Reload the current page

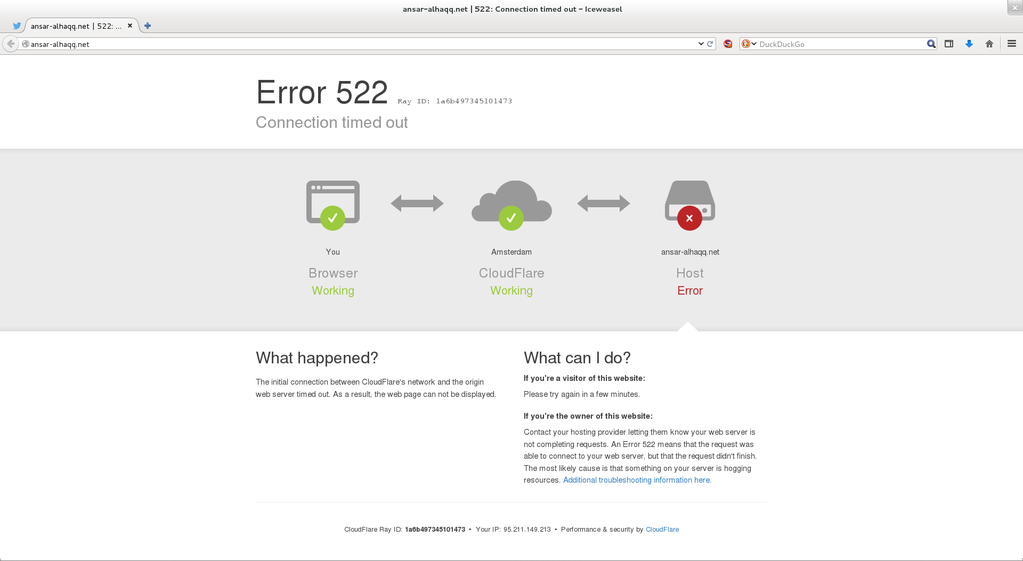coord(710,44)
